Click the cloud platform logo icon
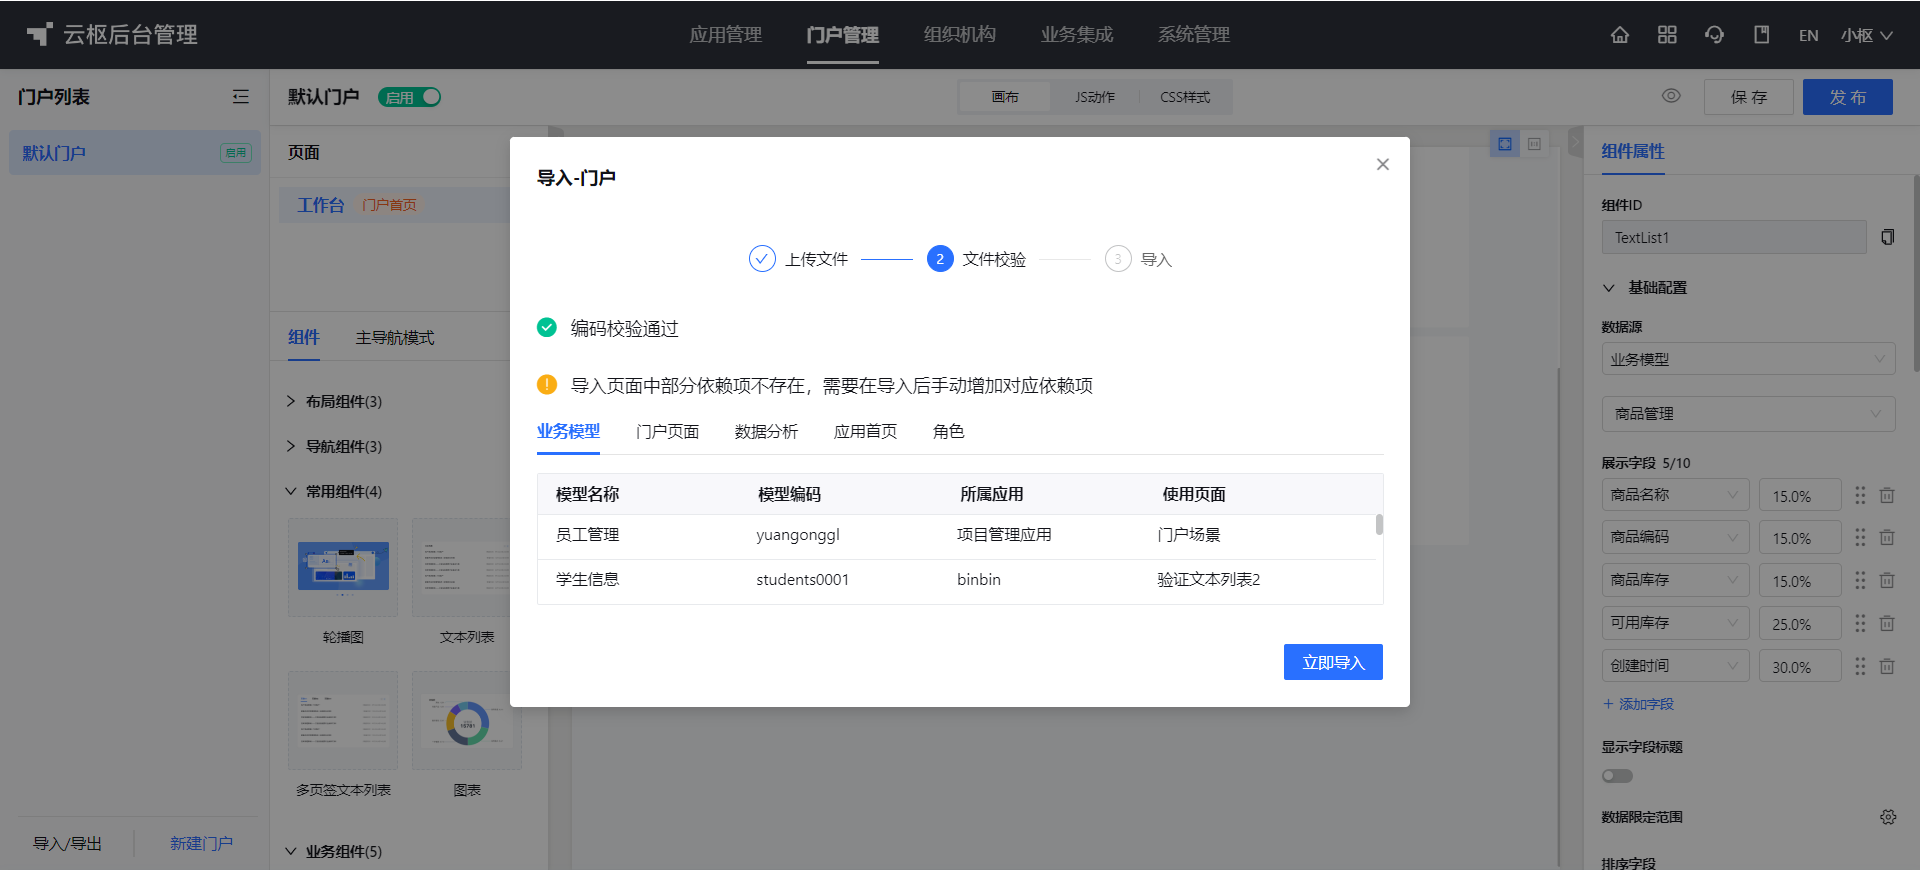Screen dimensions: 1920x870 coord(39,35)
